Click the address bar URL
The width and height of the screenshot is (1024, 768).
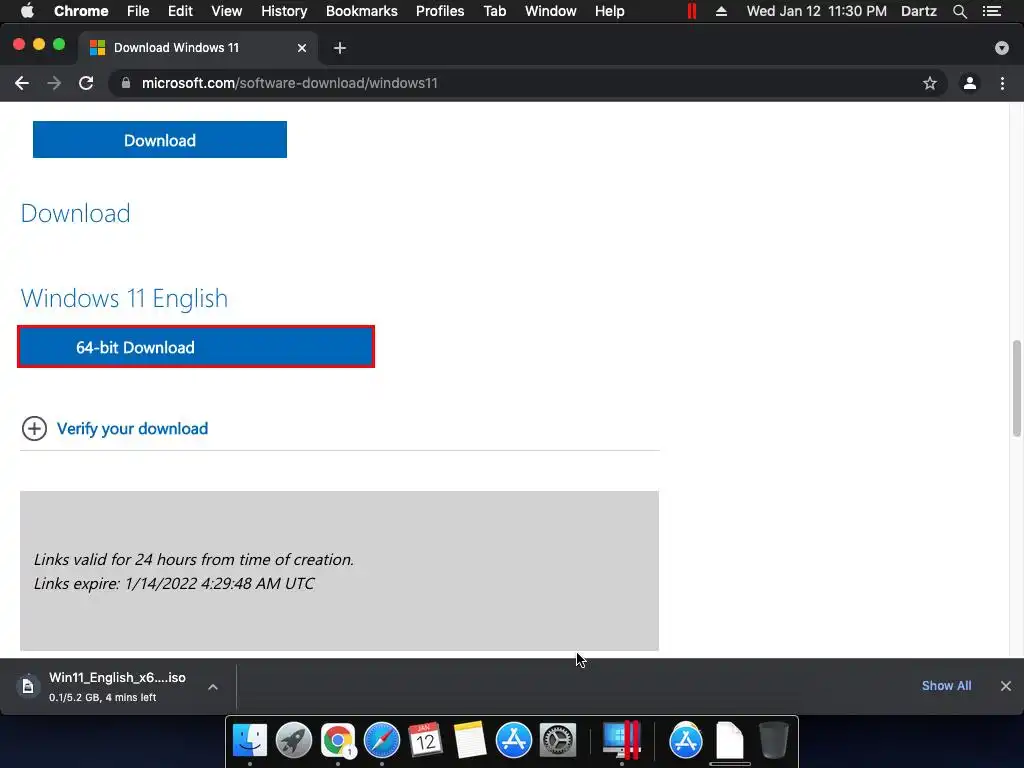(x=290, y=83)
